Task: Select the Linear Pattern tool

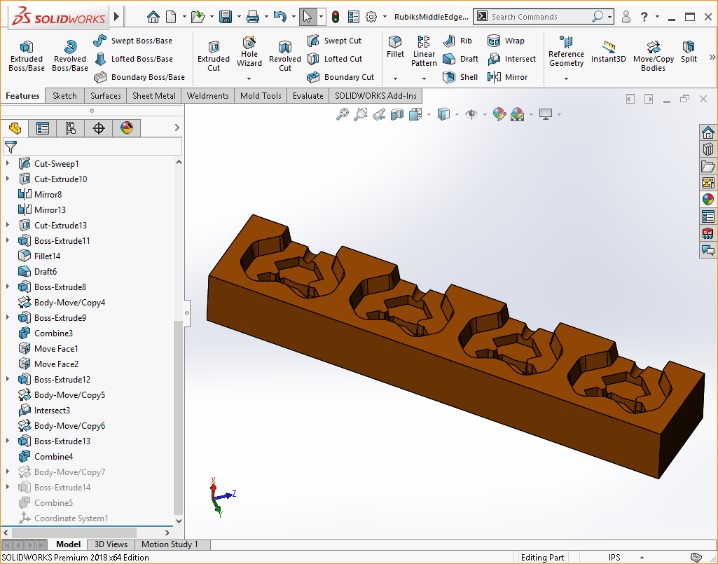Action: pyautogui.click(x=424, y=52)
